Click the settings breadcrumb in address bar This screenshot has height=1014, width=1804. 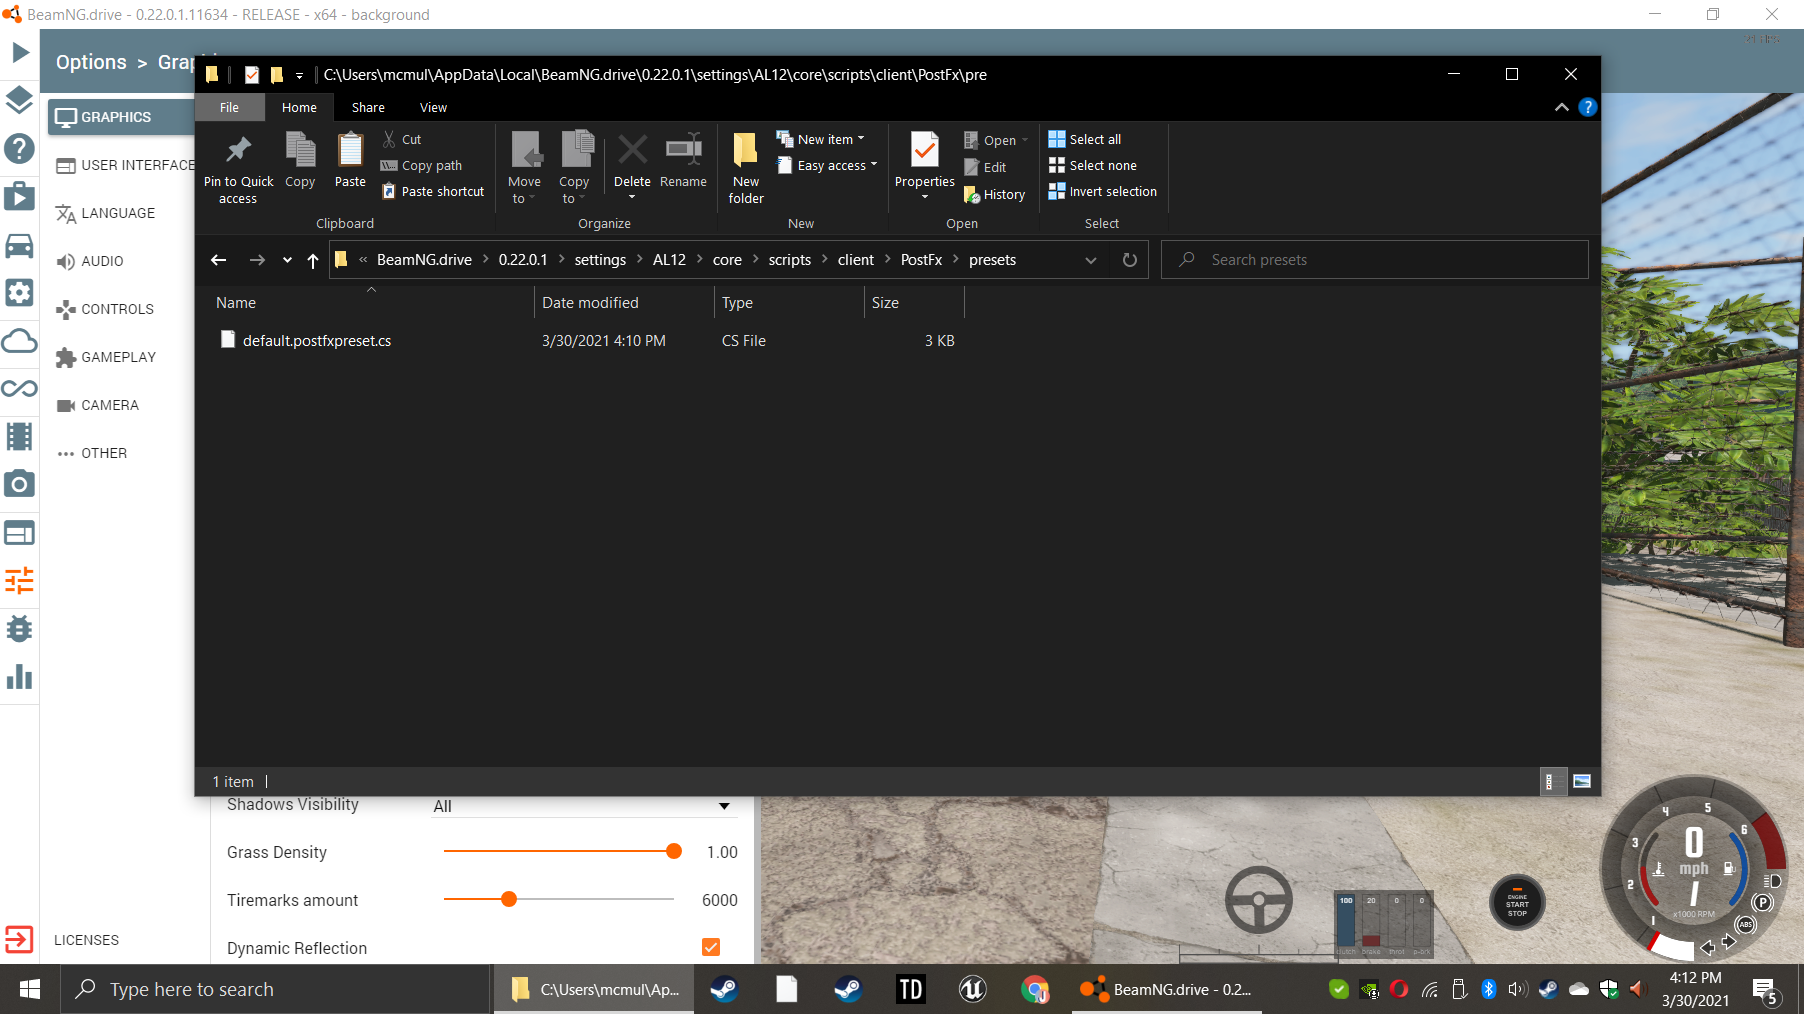pos(600,260)
